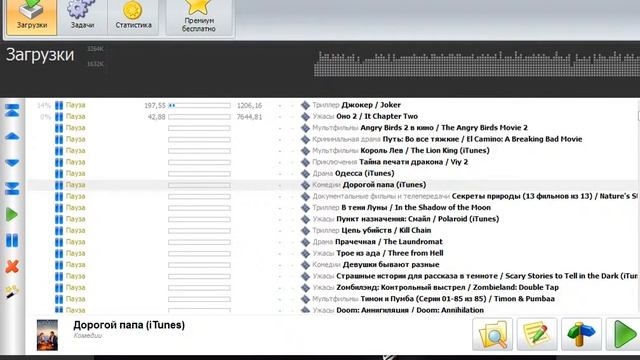Move download to bottom of queue

point(12,189)
